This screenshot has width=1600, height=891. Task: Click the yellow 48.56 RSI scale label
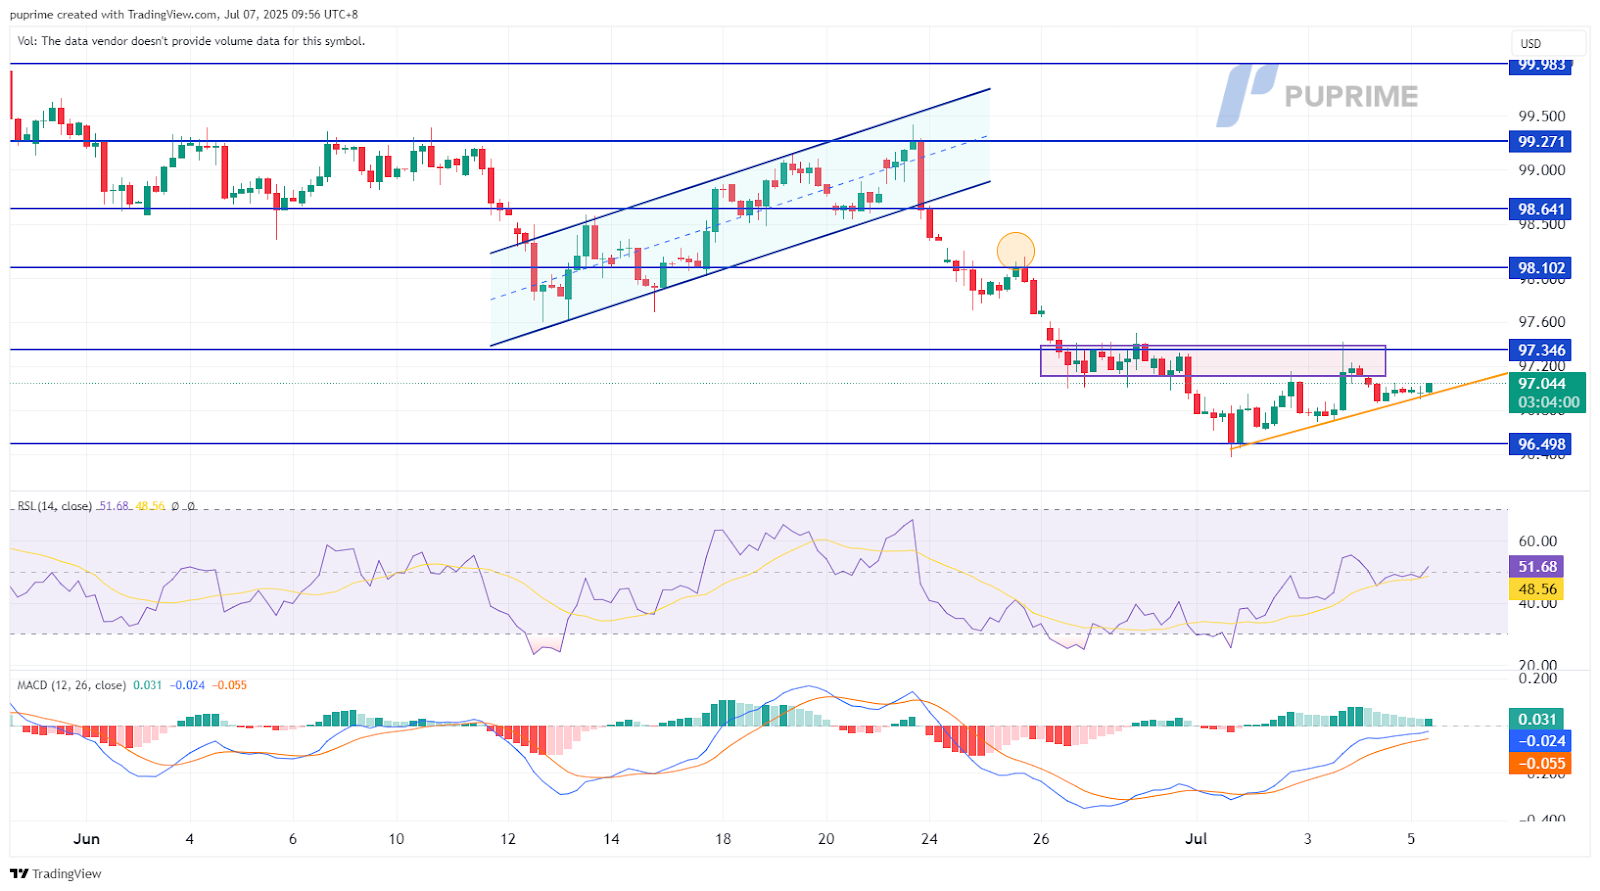click(1537, 589)
